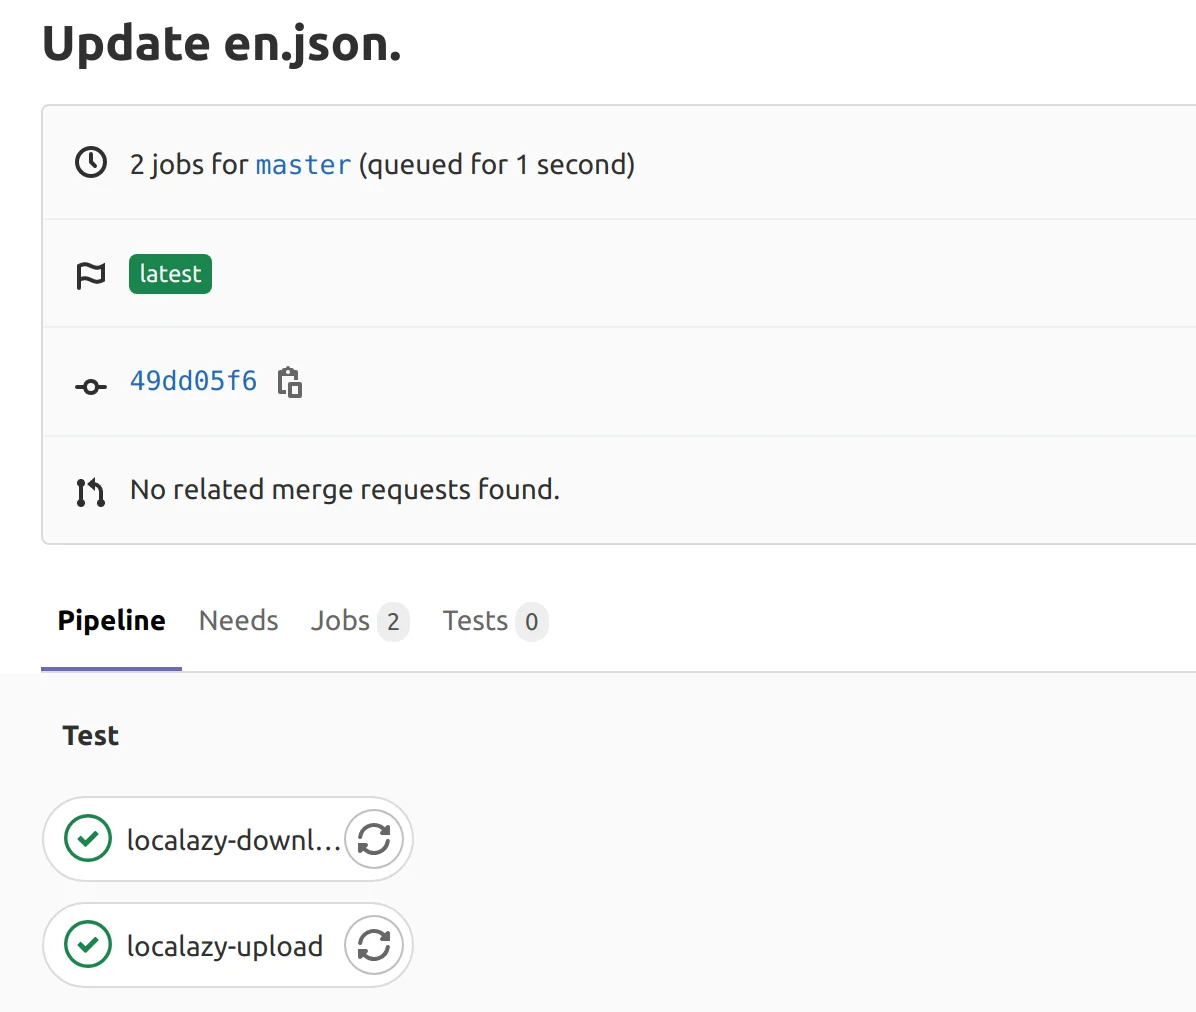The image size is (1196, 1012).
Task: Click the flag icon next to latest badge
Action: coord(91,275)
